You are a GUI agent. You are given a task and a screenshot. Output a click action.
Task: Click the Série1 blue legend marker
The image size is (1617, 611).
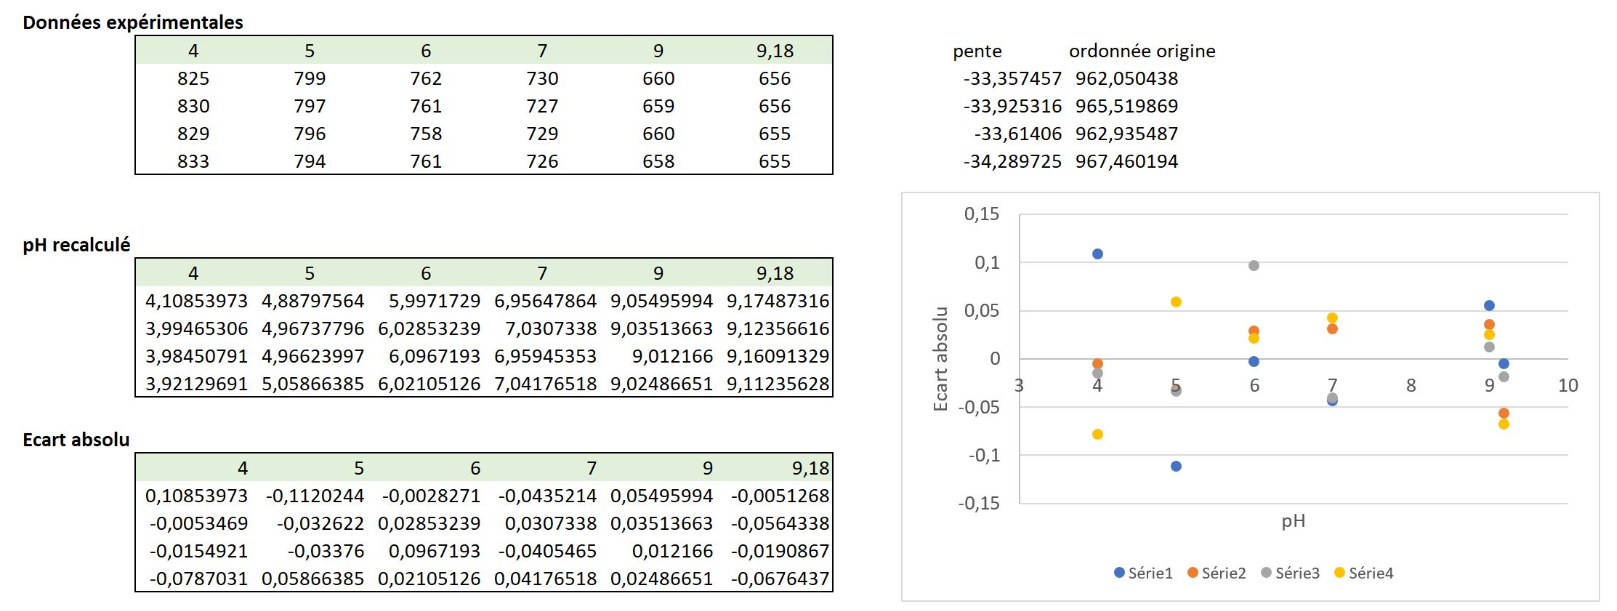(1119, 573)
